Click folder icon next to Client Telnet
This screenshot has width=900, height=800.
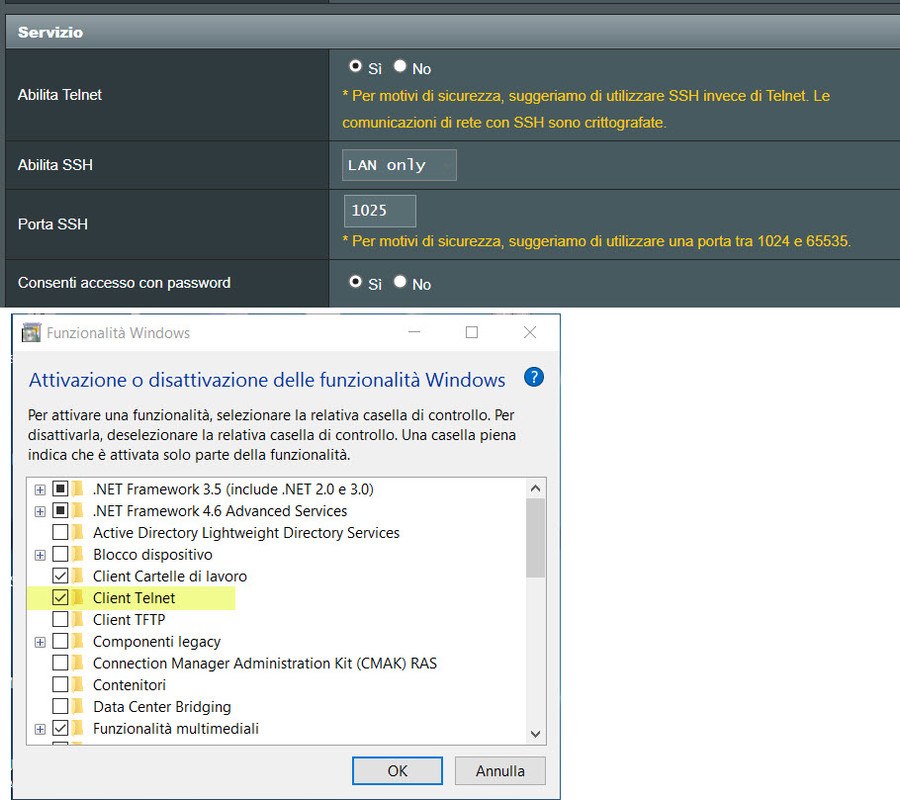coord(78,597)
